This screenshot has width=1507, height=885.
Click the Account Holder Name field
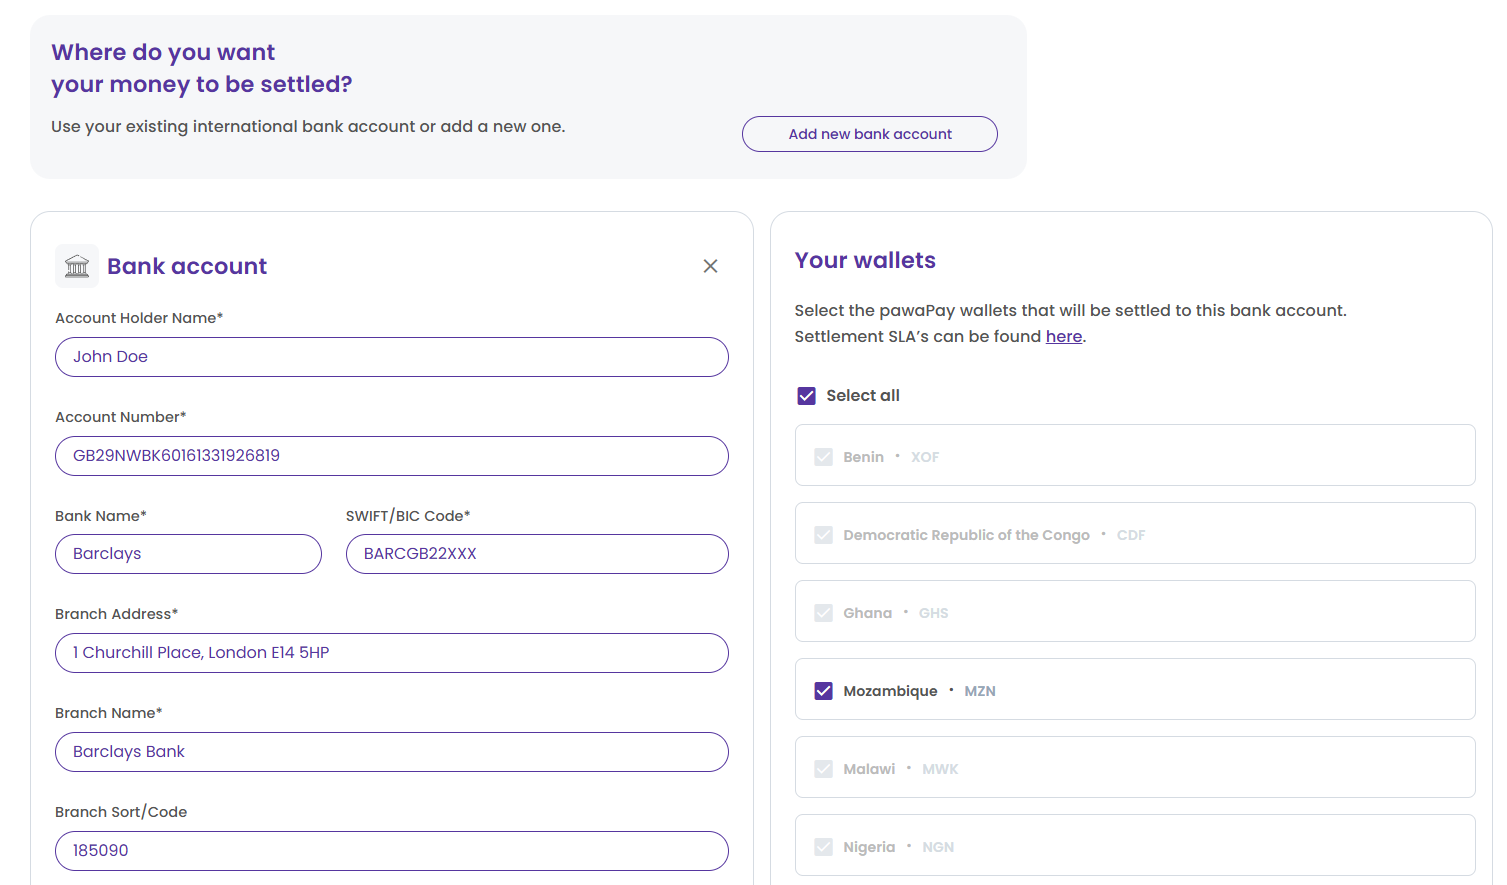coord(391,357)
